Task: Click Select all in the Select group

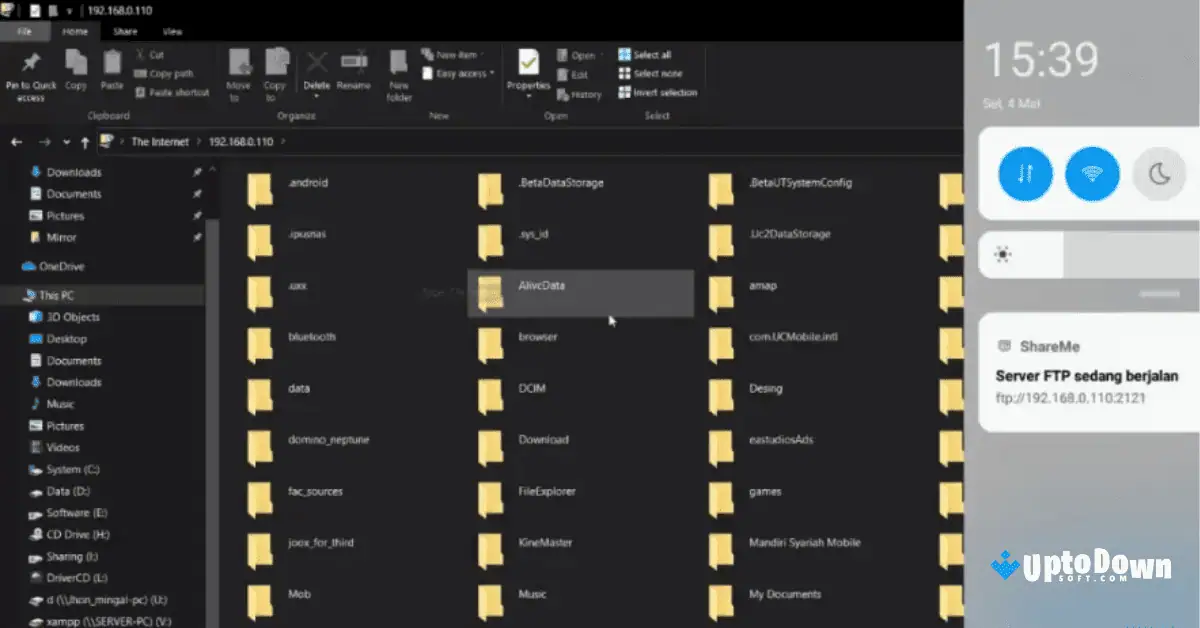Action: click(x=648, y=55)
